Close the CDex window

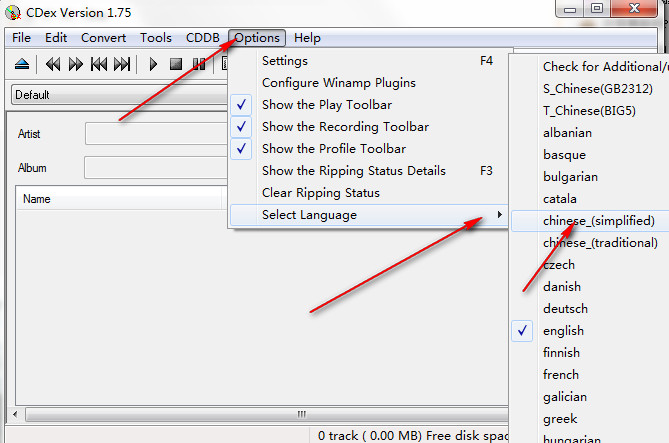(634, 9)
